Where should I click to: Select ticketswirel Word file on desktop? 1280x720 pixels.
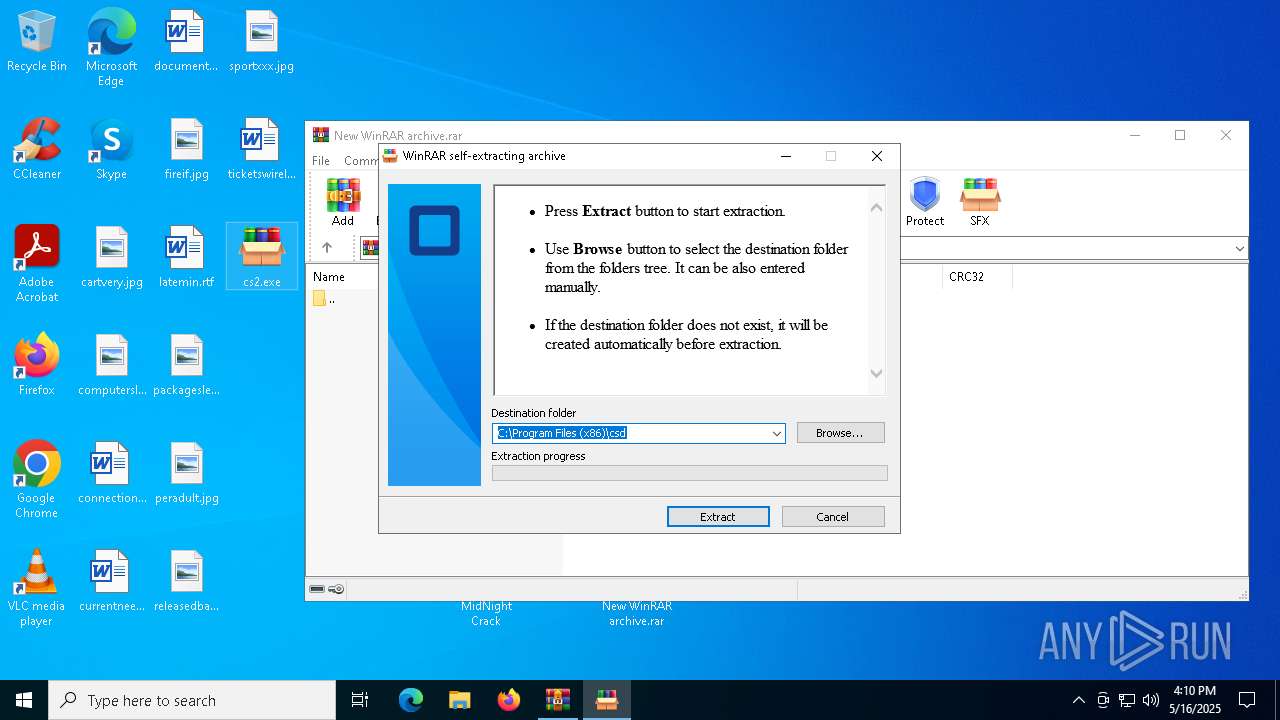click(x=261, y=150)
